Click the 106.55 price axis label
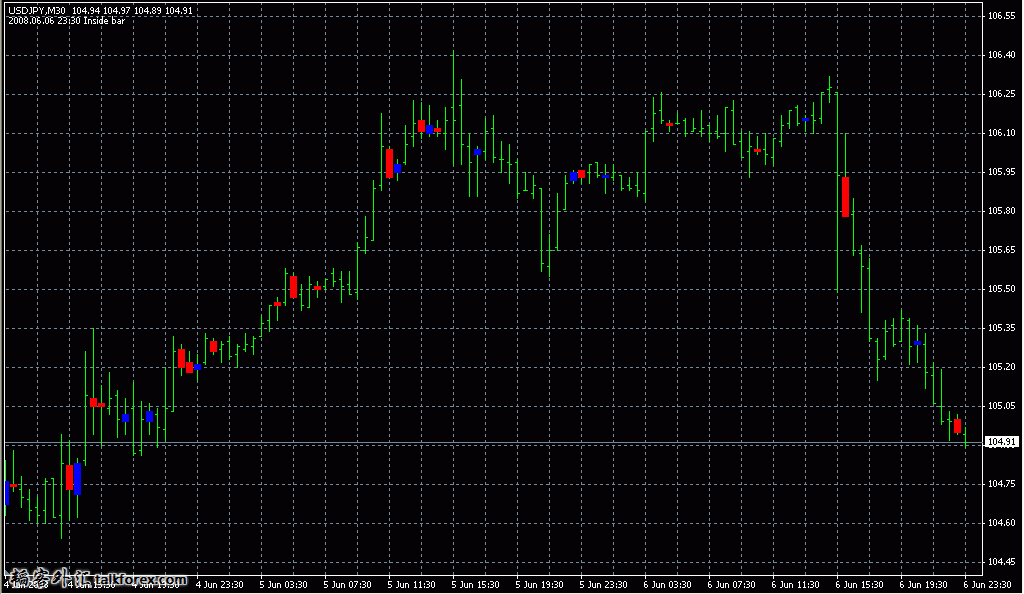 coord(1001,16)
